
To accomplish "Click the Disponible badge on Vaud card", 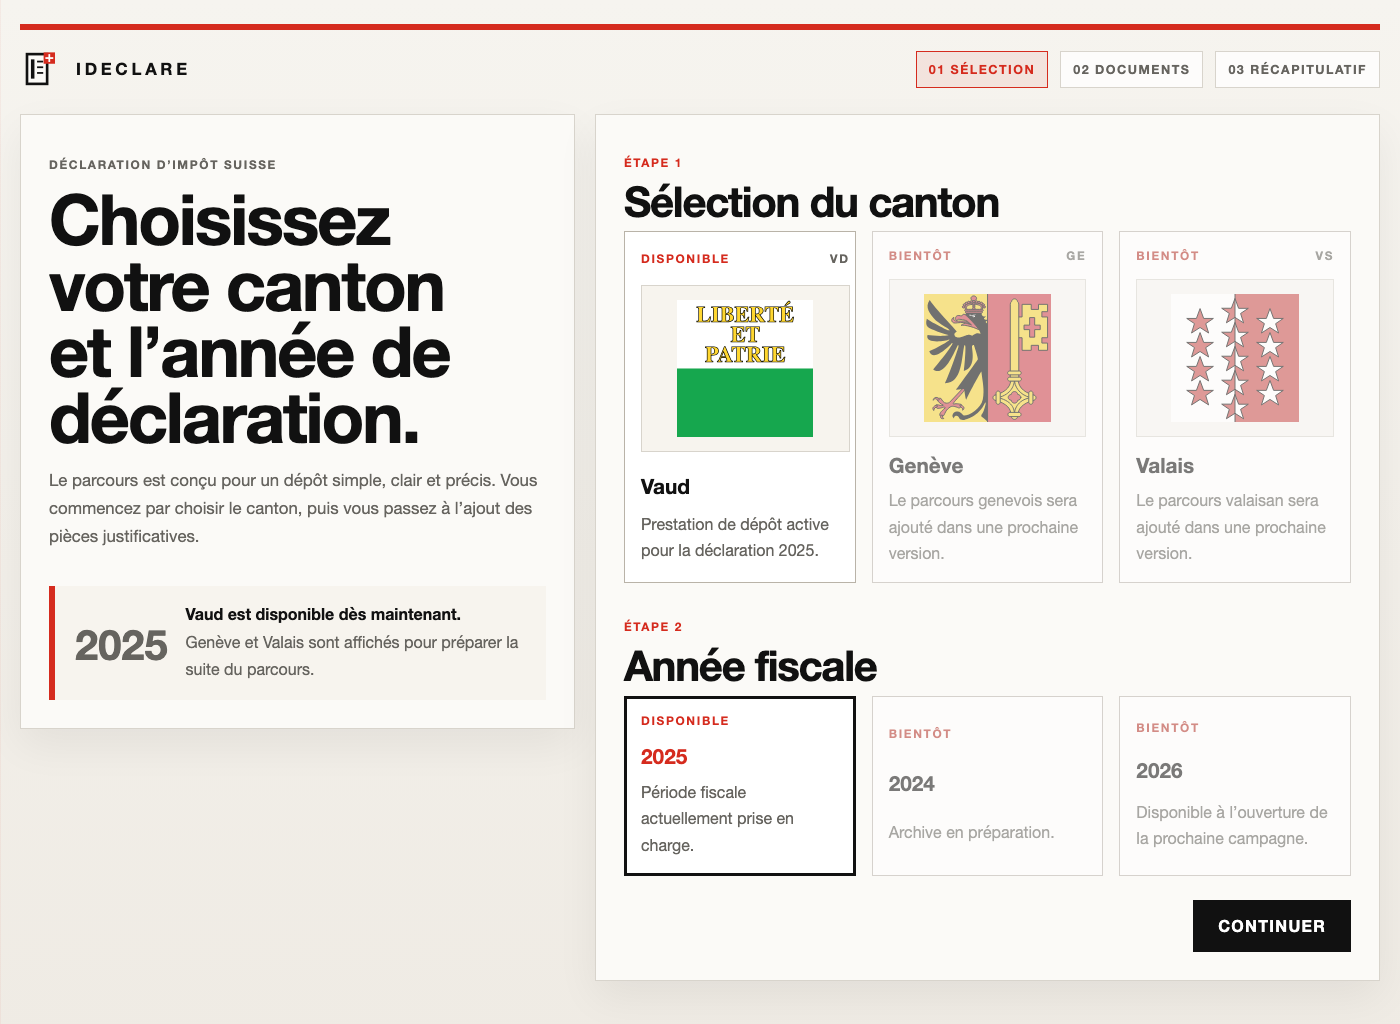I will pos(685,258).
